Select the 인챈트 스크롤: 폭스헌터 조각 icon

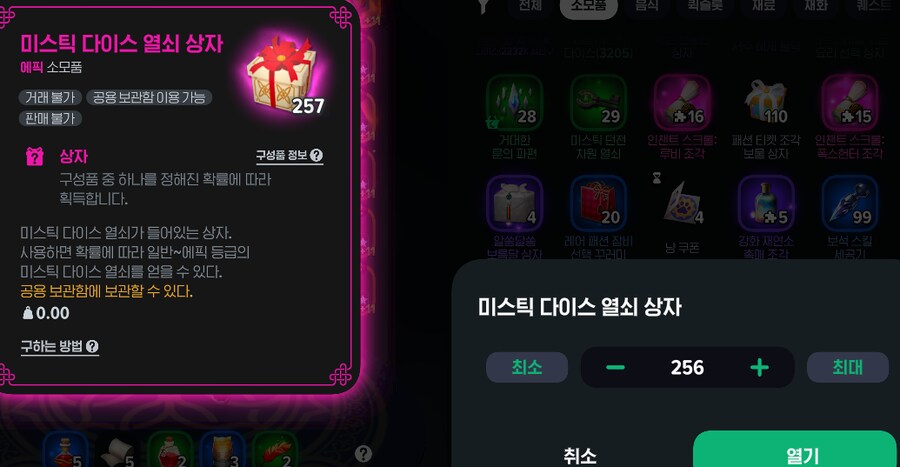pyautogui.click(x=849, y=104)
